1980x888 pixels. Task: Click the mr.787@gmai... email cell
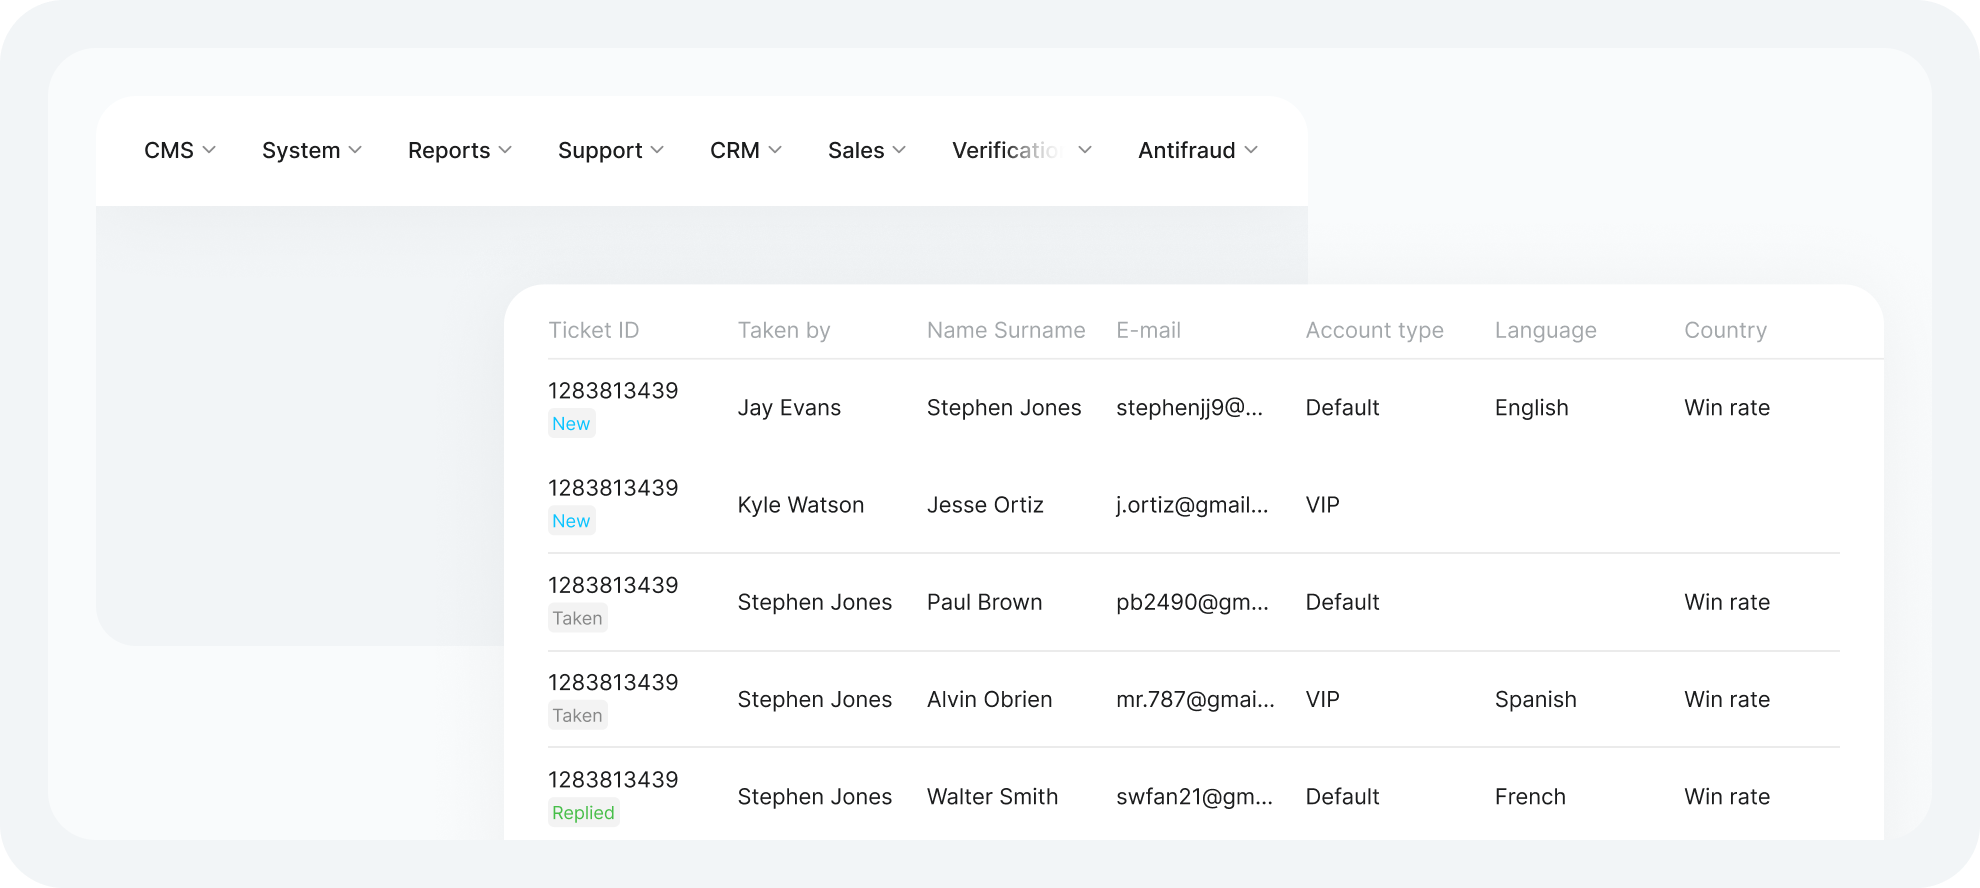(x=1195, y=699)
